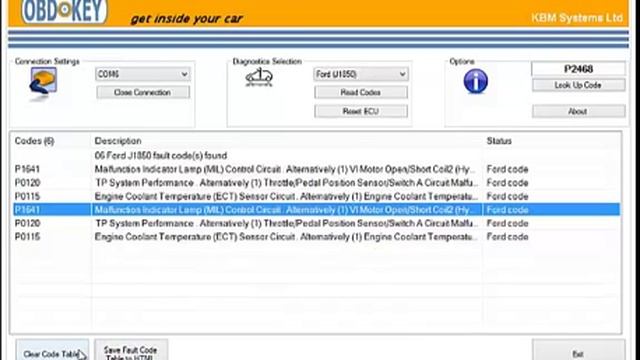Click the Codes column header
Screen dimensions: 640x360
click(34, 141)
